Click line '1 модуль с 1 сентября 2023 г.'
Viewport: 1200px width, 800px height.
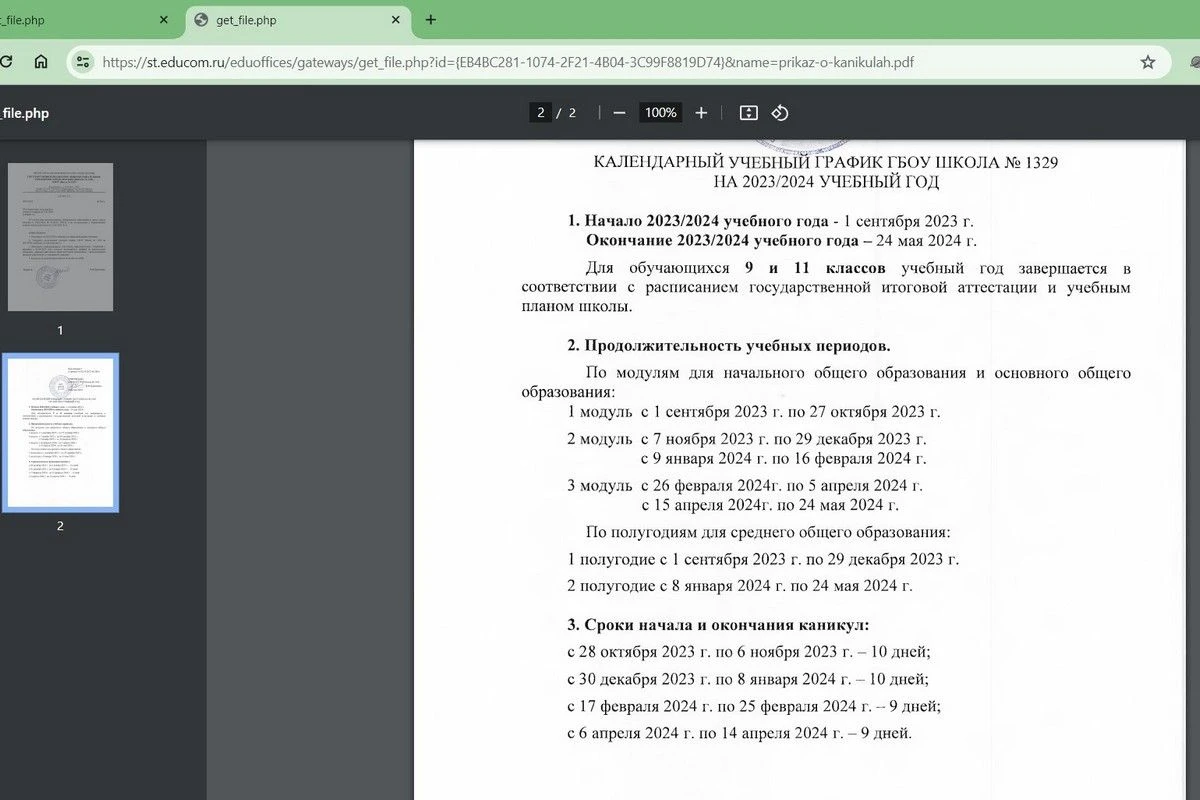(x=754, y=411)
